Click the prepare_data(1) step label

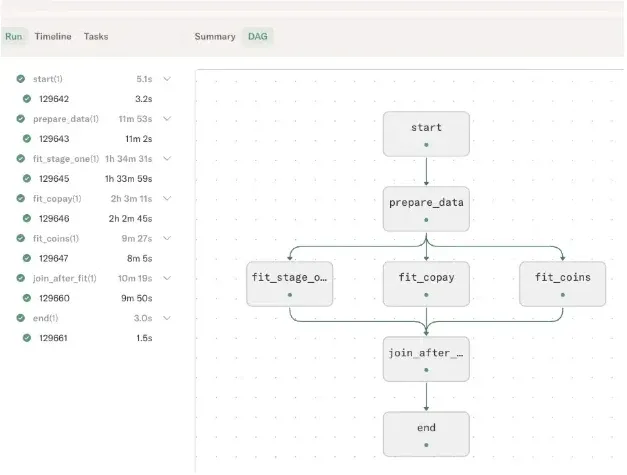click(x=66, y=119)
